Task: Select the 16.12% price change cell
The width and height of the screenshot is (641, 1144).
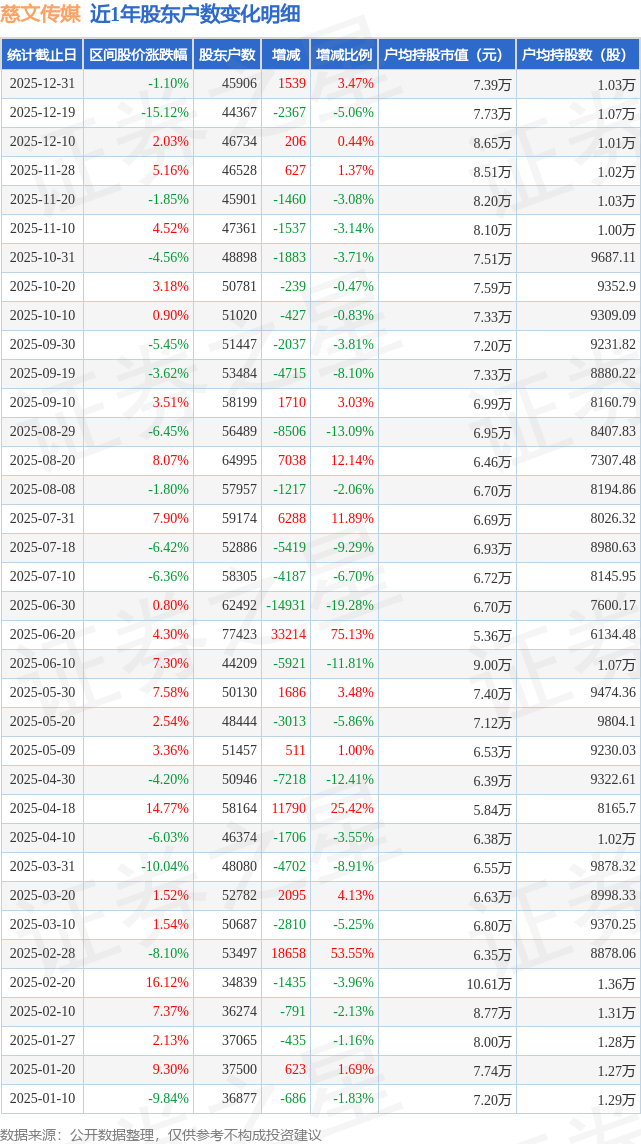Action: coord(167,983)
